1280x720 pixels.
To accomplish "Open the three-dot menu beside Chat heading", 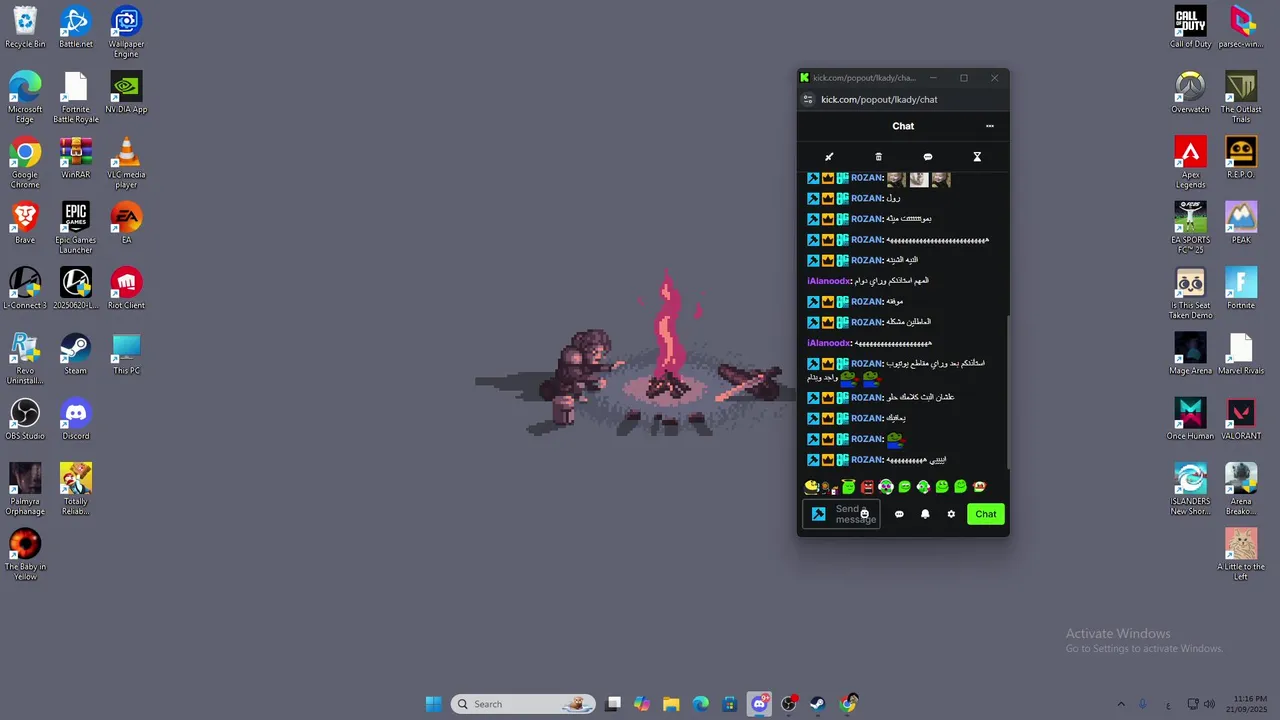I will point(990,126).
